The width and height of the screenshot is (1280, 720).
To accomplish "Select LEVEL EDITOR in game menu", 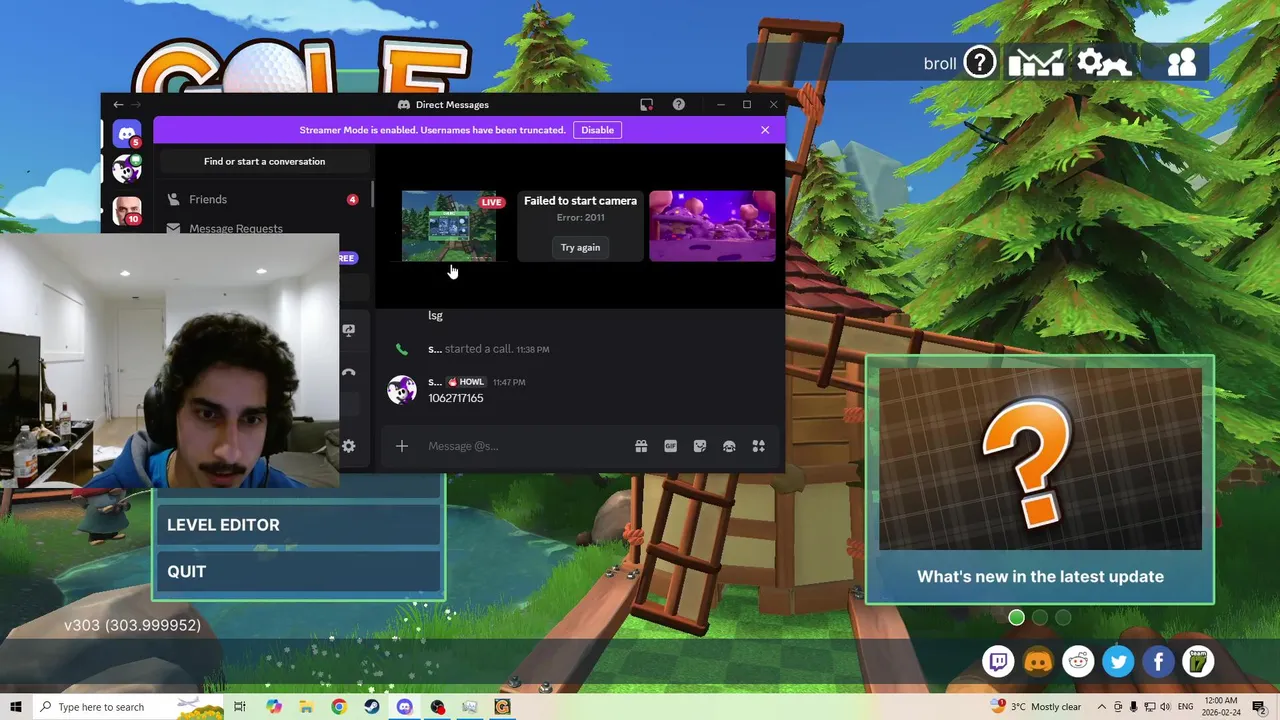I will [x=298, y=525].
